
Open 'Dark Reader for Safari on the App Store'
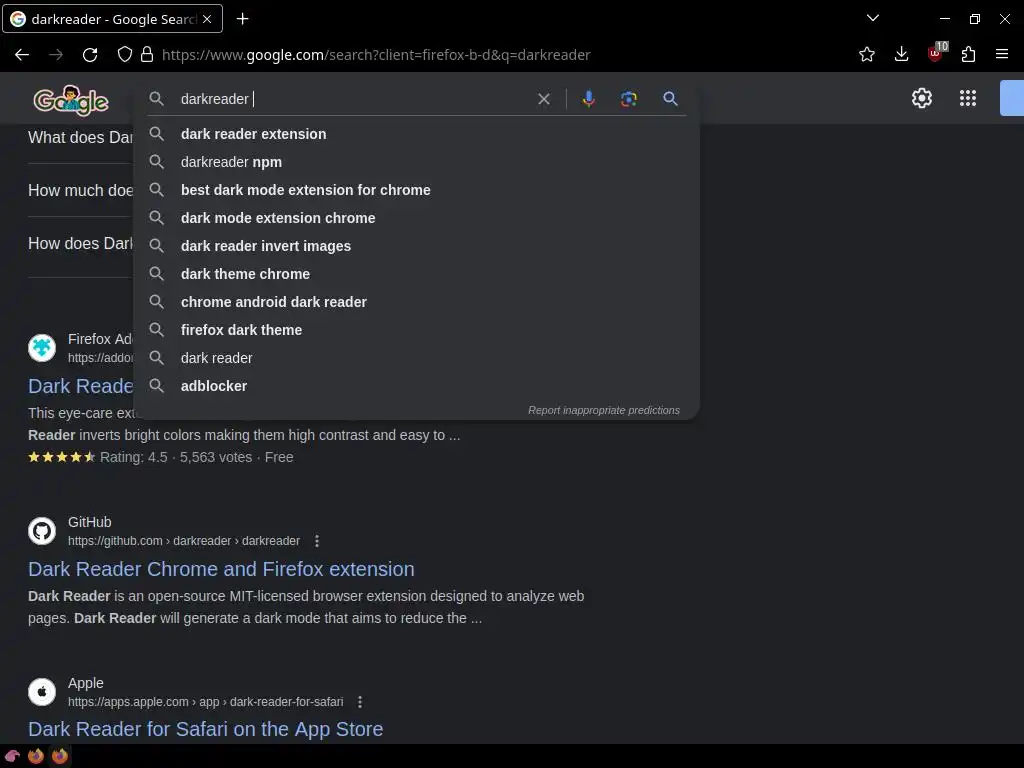point(205,729)
